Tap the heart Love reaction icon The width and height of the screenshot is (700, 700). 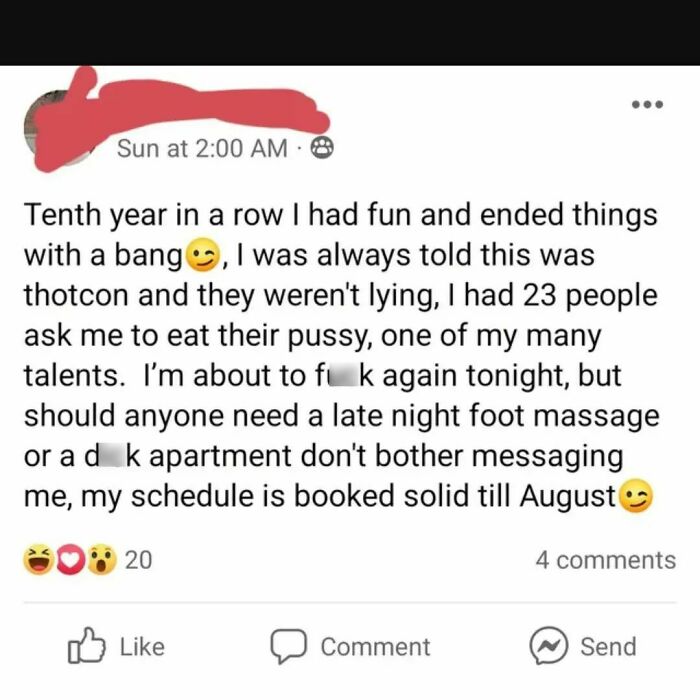[70, 559]
